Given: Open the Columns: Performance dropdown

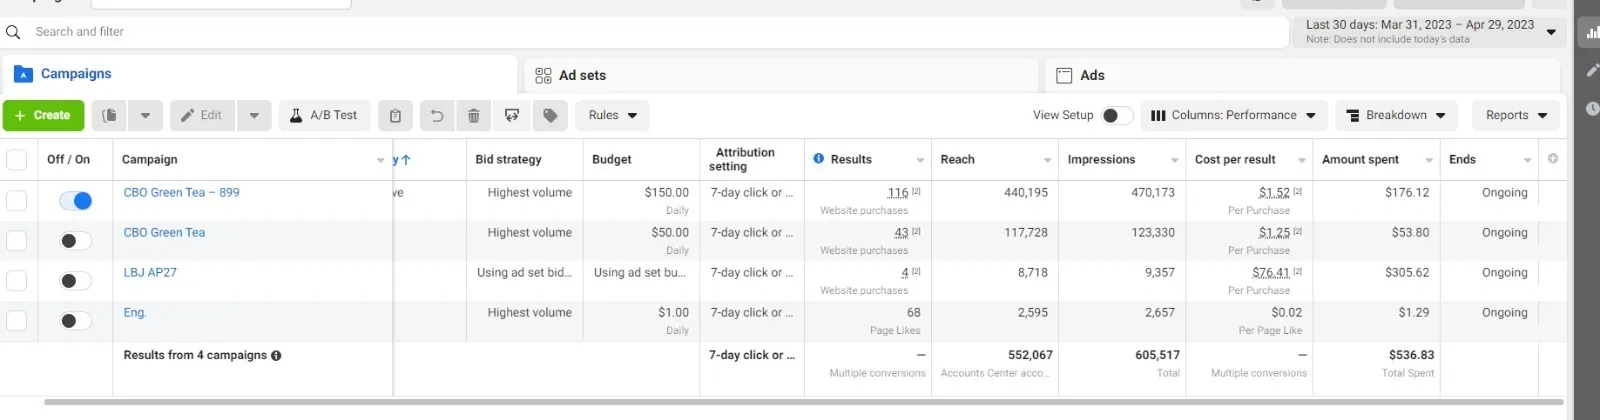Looking at the screenshot, I should [x=1233, y=116].
